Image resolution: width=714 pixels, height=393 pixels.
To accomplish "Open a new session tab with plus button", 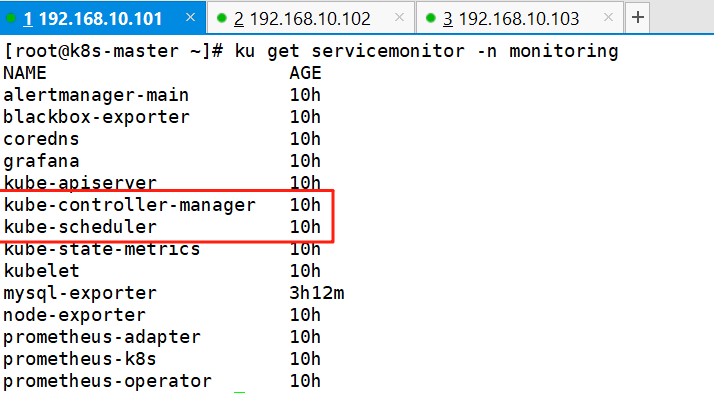I will (638, 18).
